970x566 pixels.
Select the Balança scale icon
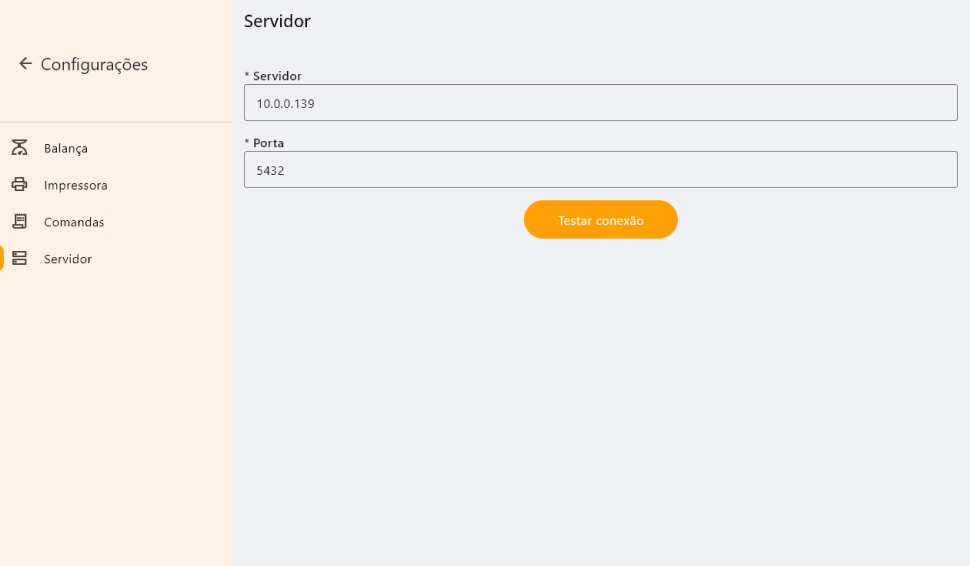[19, 148]
